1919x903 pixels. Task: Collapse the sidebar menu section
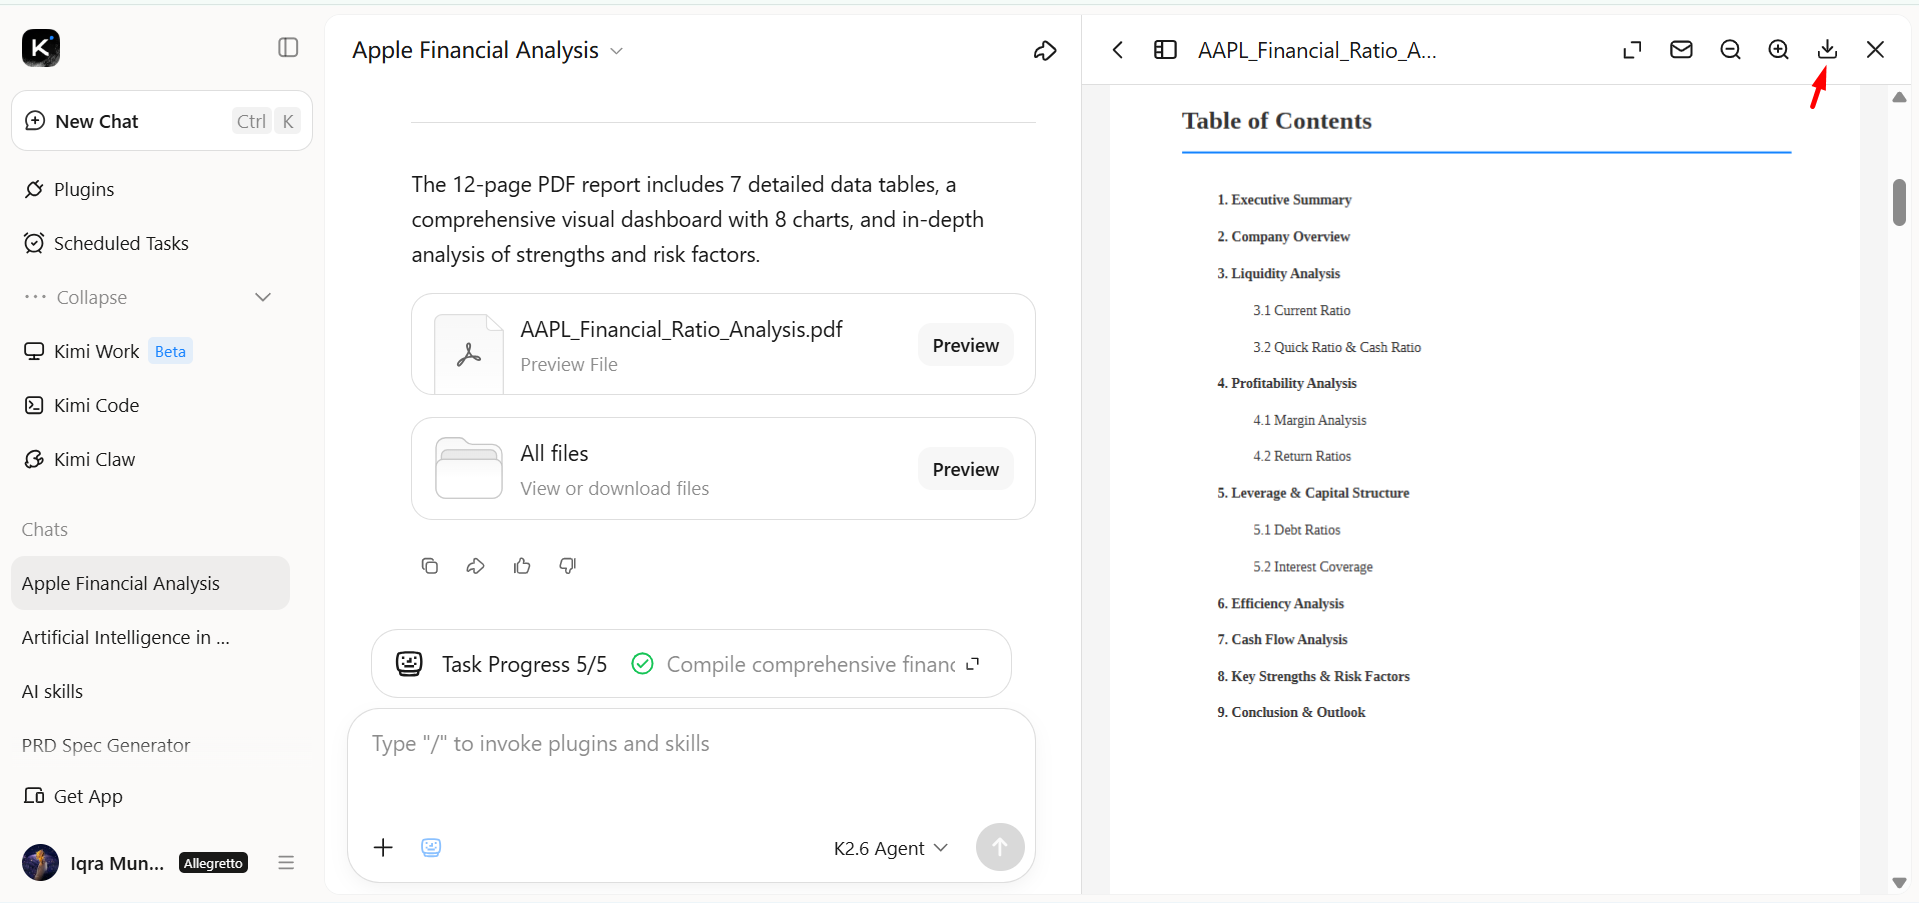coord(148,297)
